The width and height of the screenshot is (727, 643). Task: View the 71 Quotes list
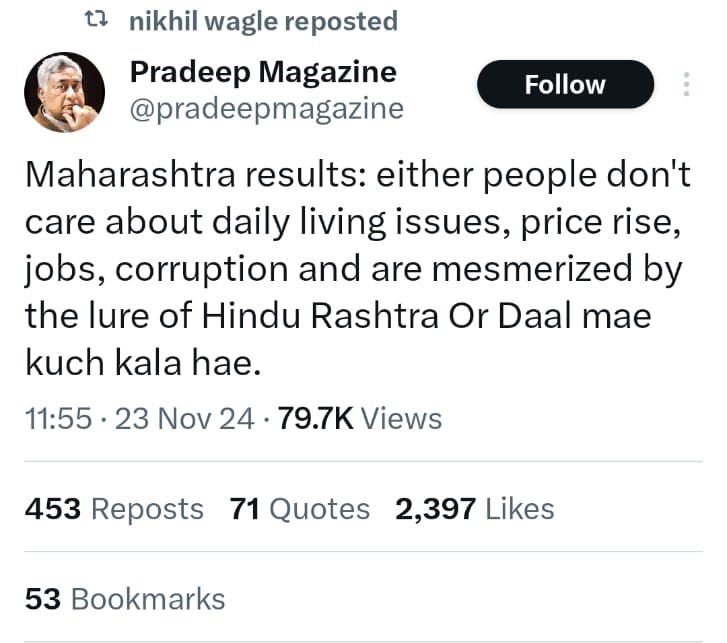pos(300,509)
